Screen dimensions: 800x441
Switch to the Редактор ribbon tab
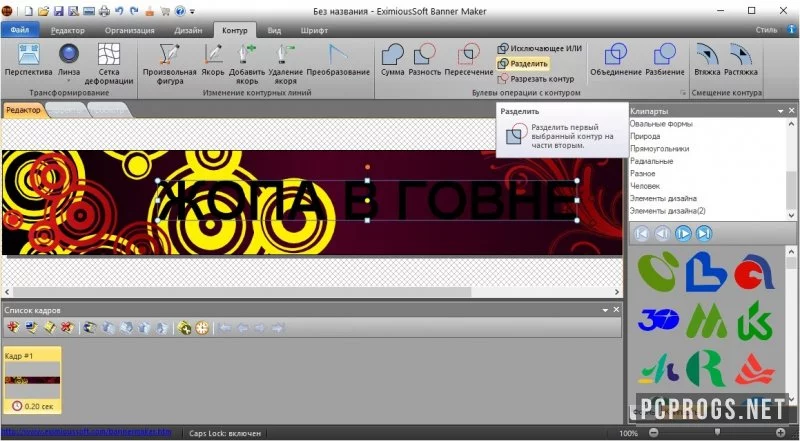(67, 31)
